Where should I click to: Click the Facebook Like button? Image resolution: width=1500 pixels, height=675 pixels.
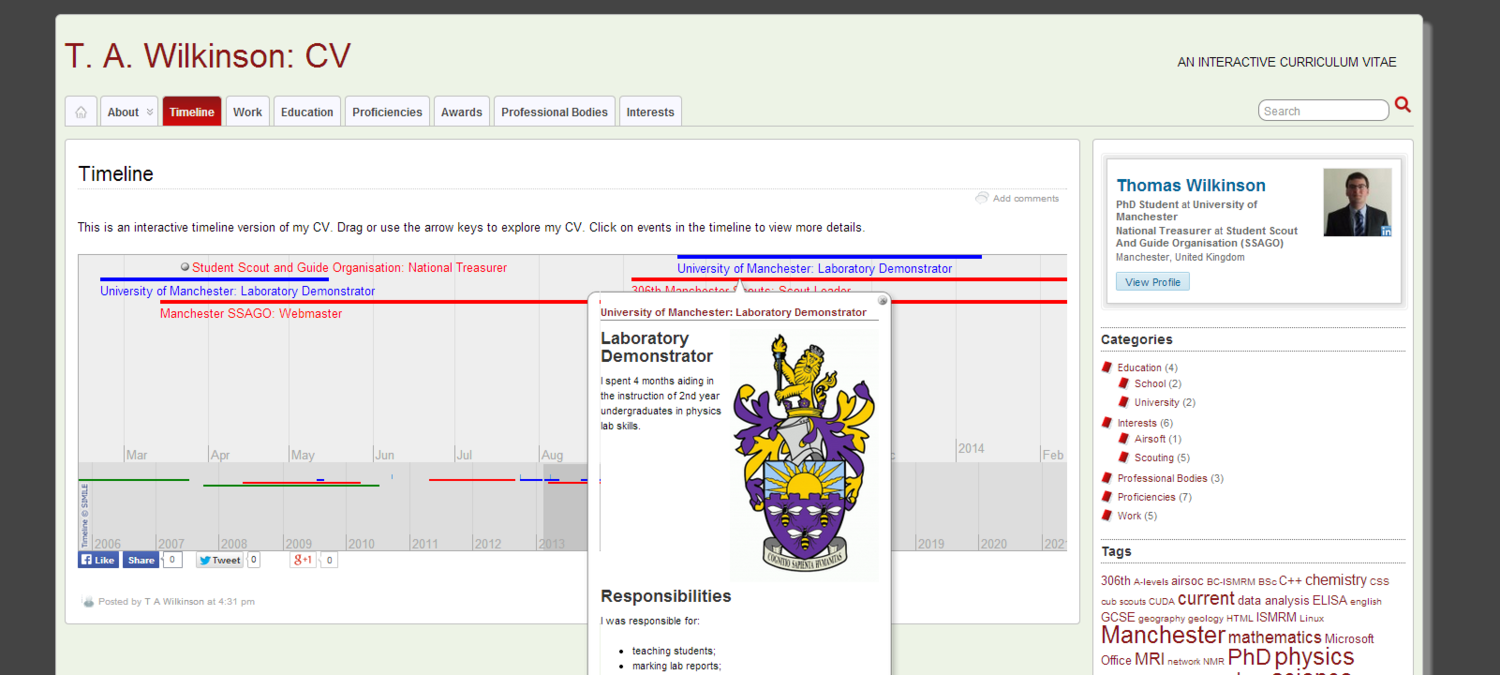(99, 560)
